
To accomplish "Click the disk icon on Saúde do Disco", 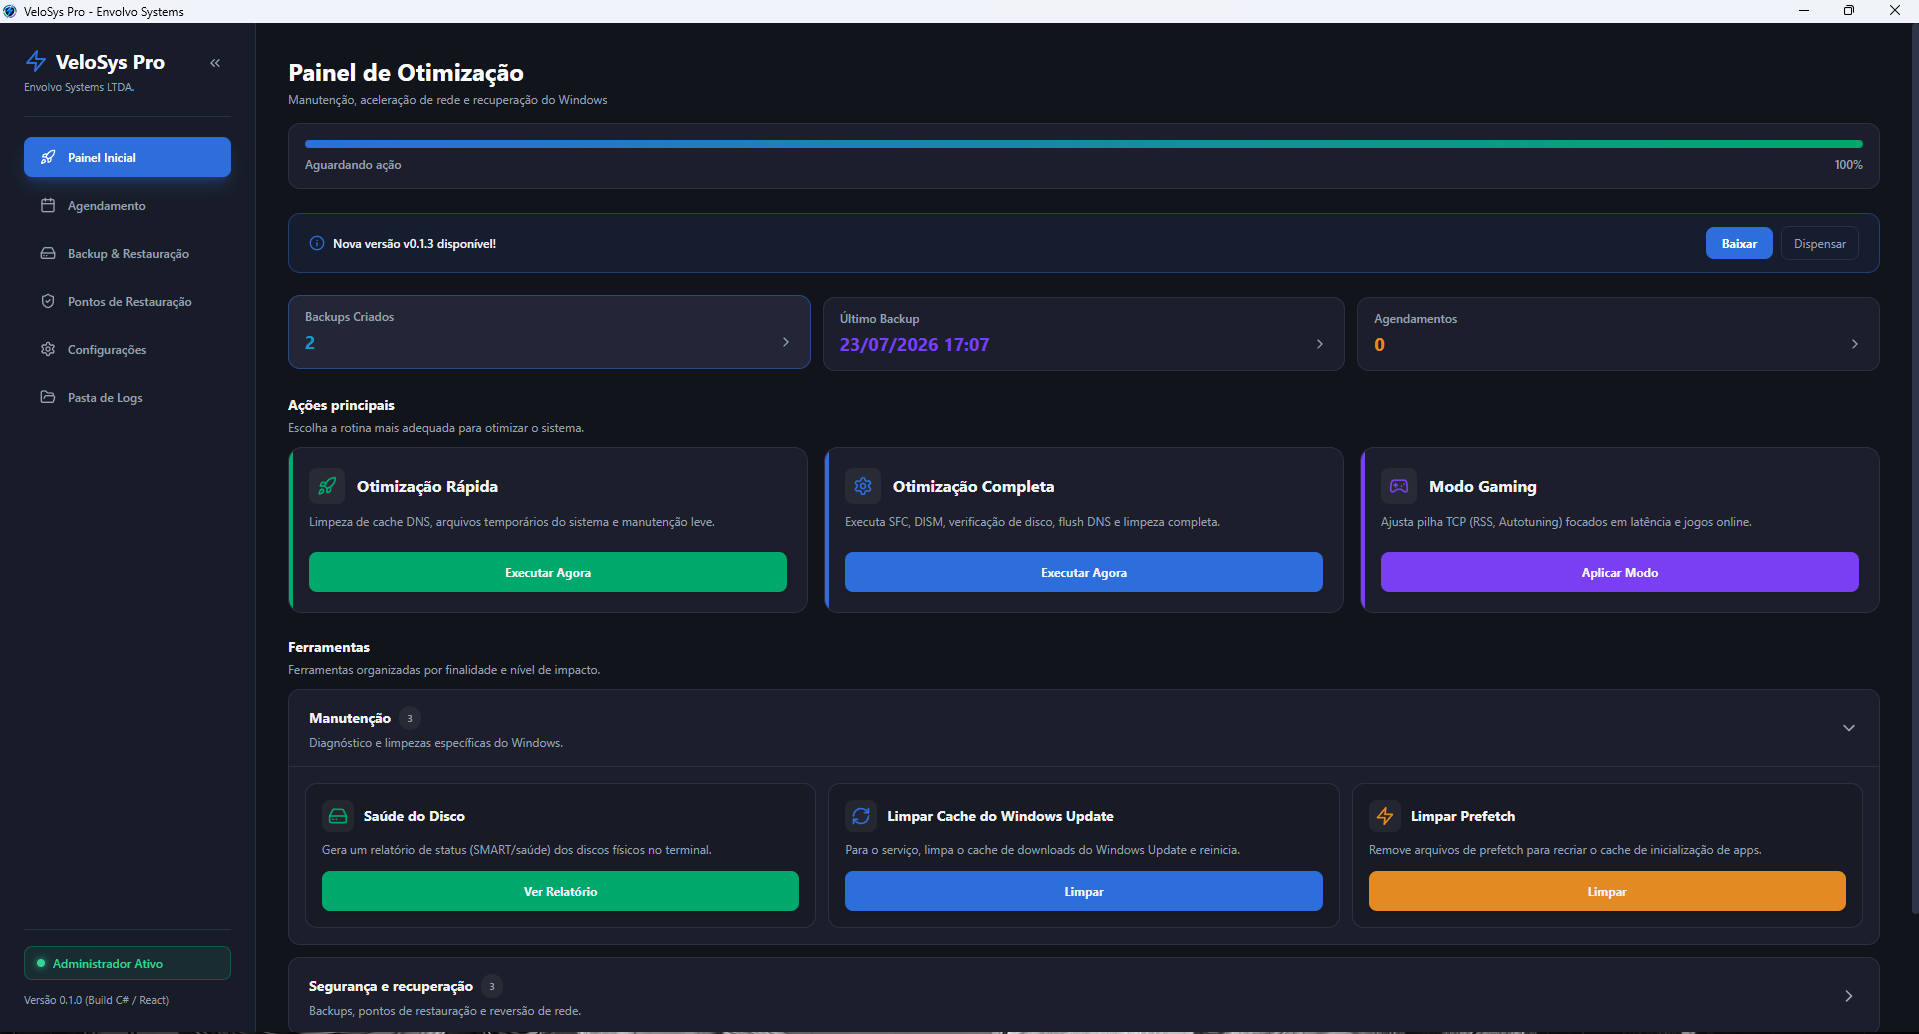I will click(x=338, y=816).
